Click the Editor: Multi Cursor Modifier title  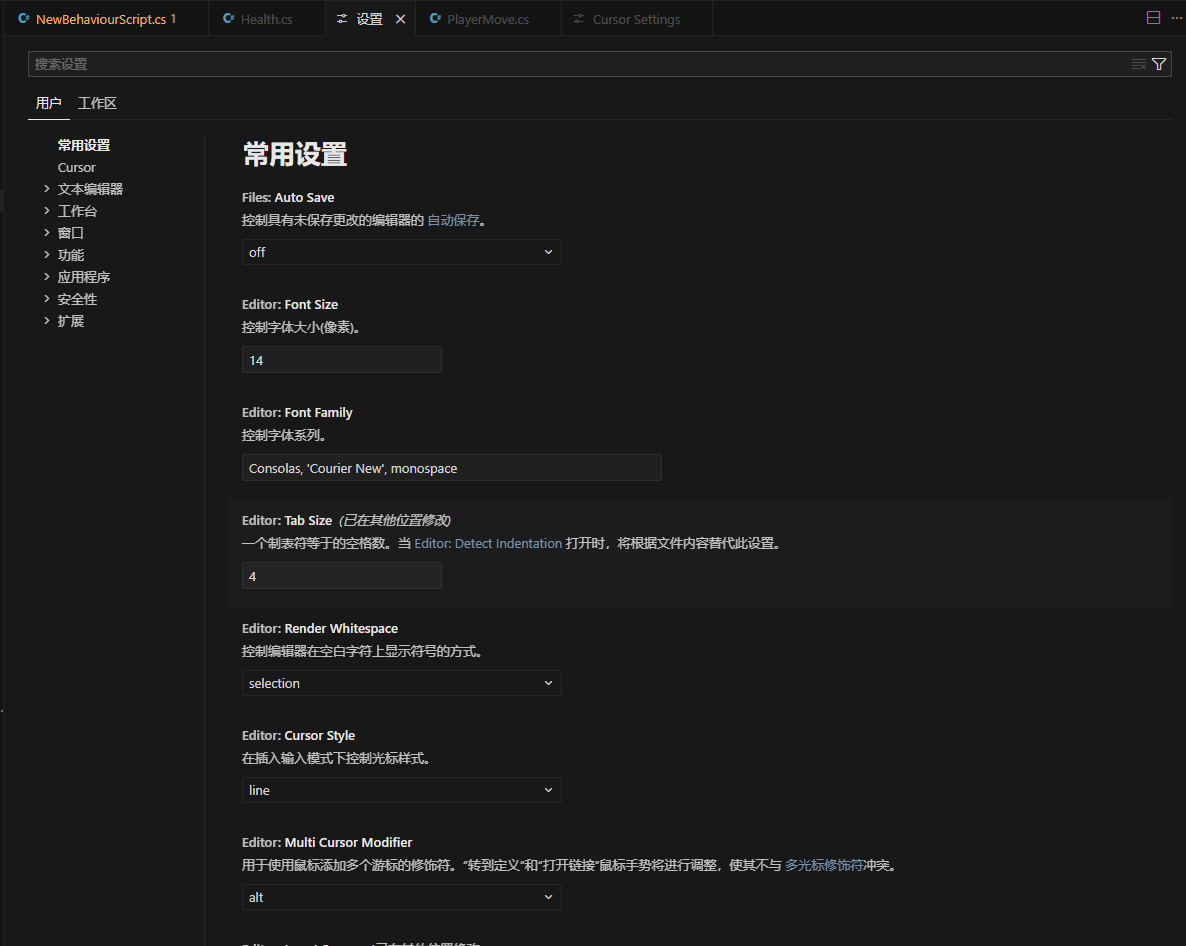328,842
